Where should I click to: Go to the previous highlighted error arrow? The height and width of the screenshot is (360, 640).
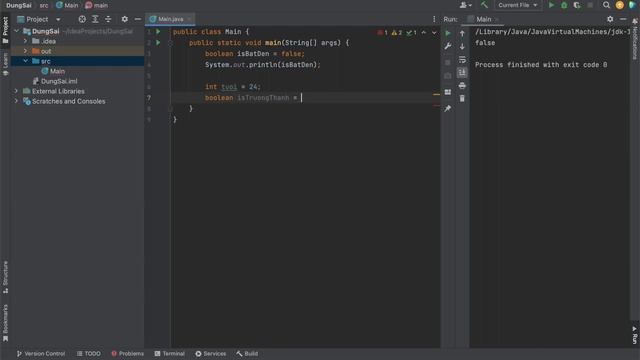point(424,33)
